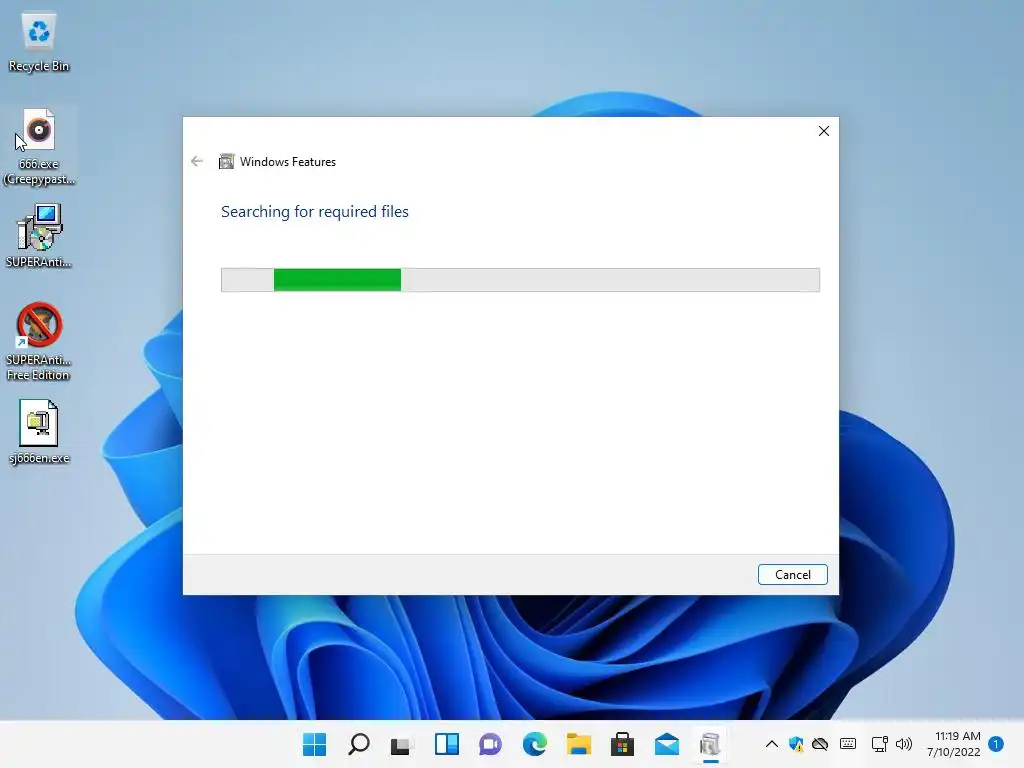Image resolution: width=1024 pixels, height=768 pixels.
Task: Open taskbar Search
Action: [359, 744]
